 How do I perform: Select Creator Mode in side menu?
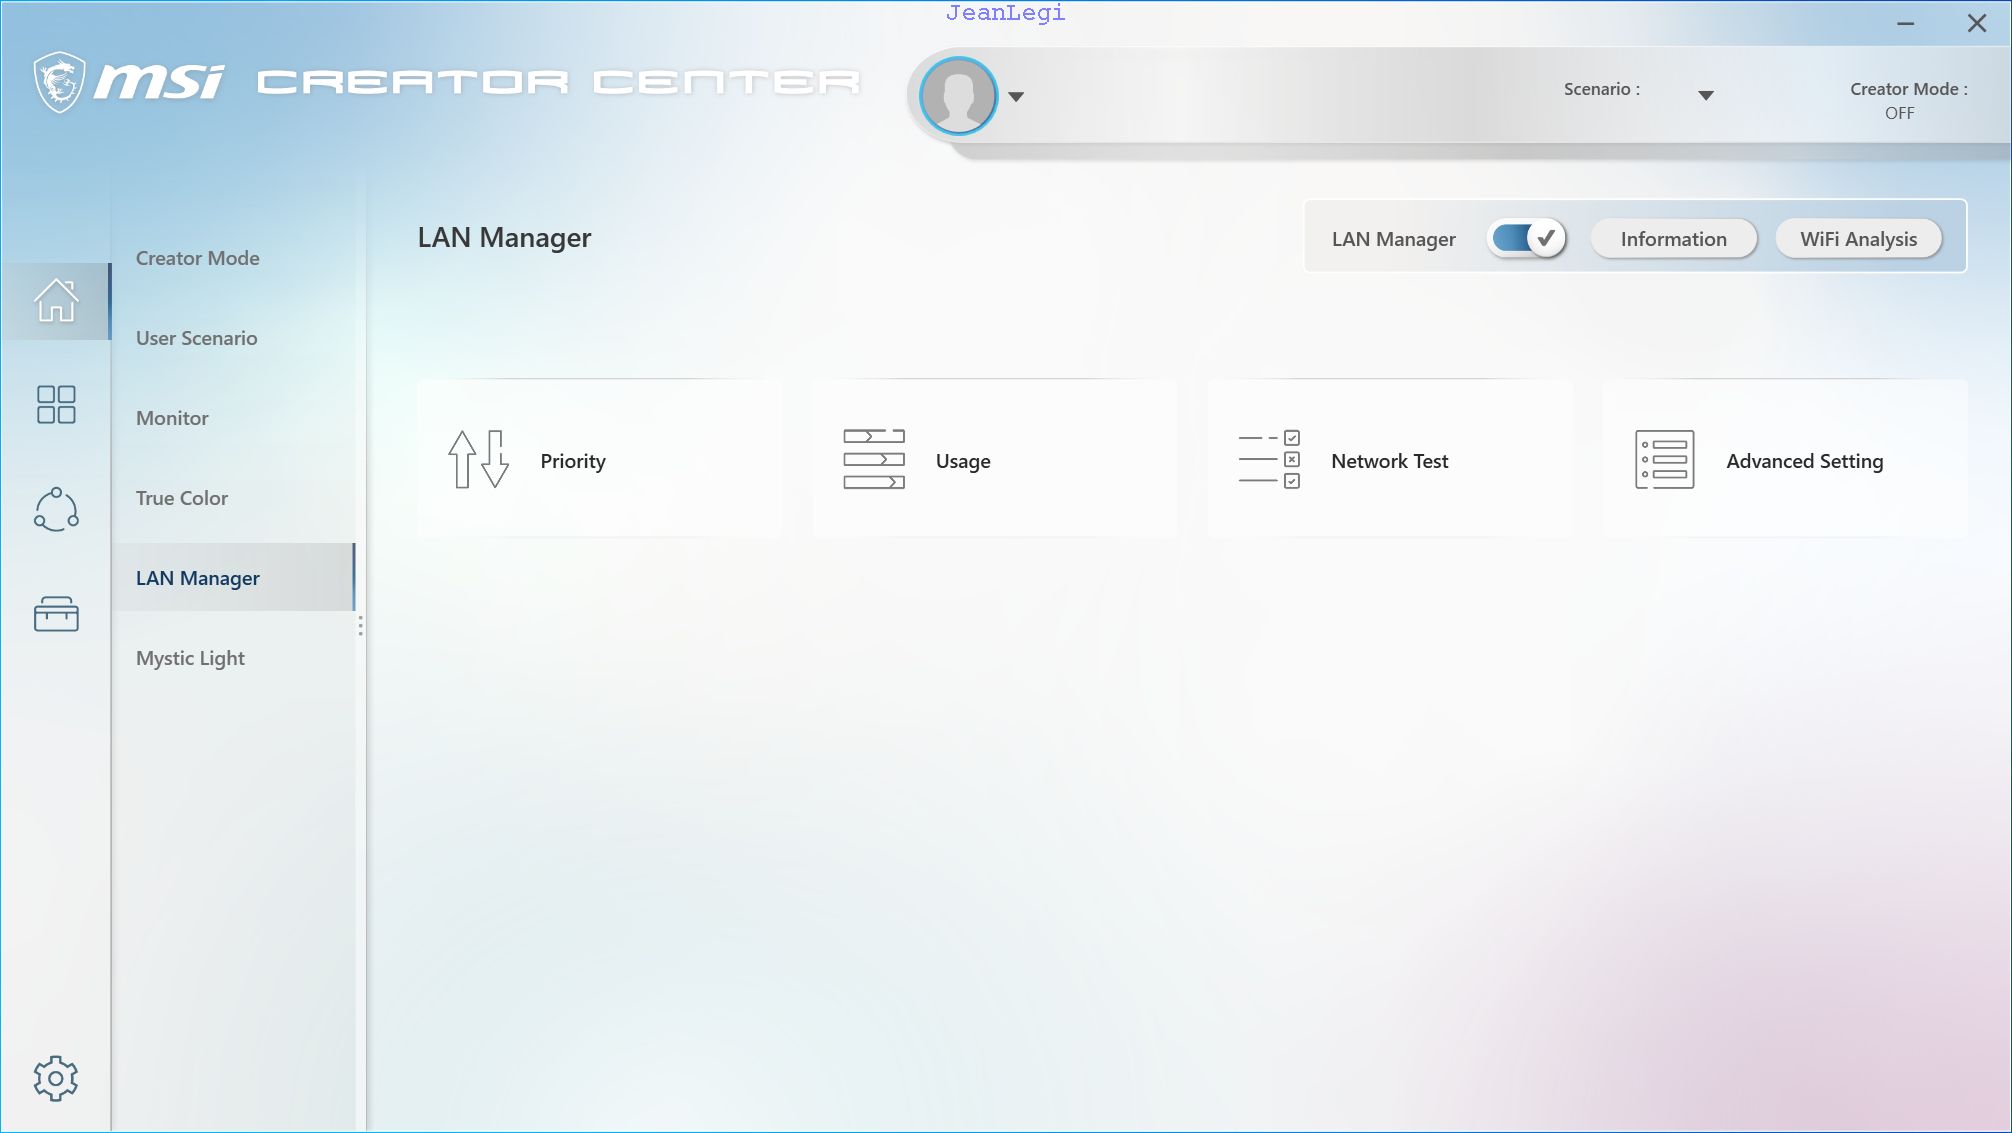(x=198, y=258)
